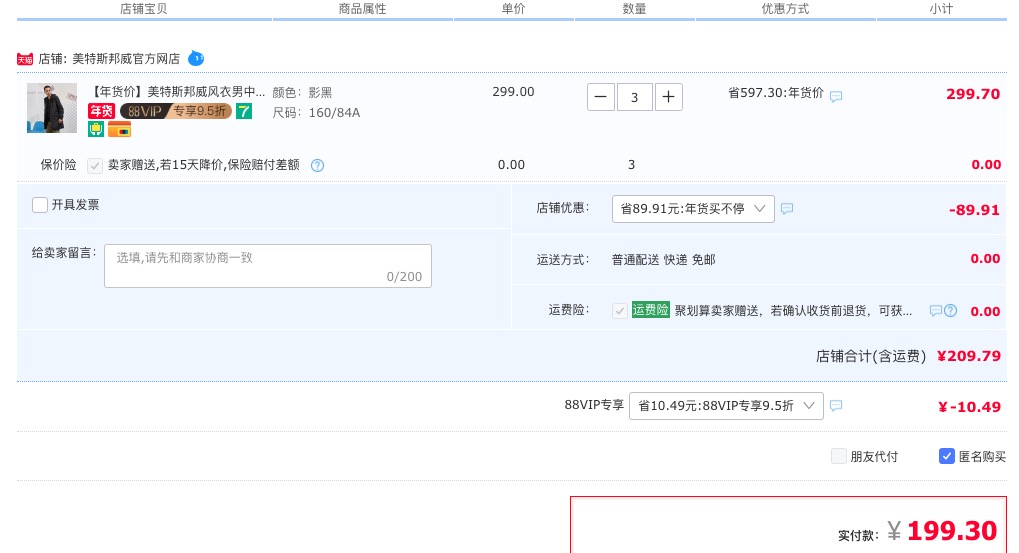Enable the 朋友代付 checkbox
The height and width of the screenshot is (553, 1019).
click(x=838, y=456)
